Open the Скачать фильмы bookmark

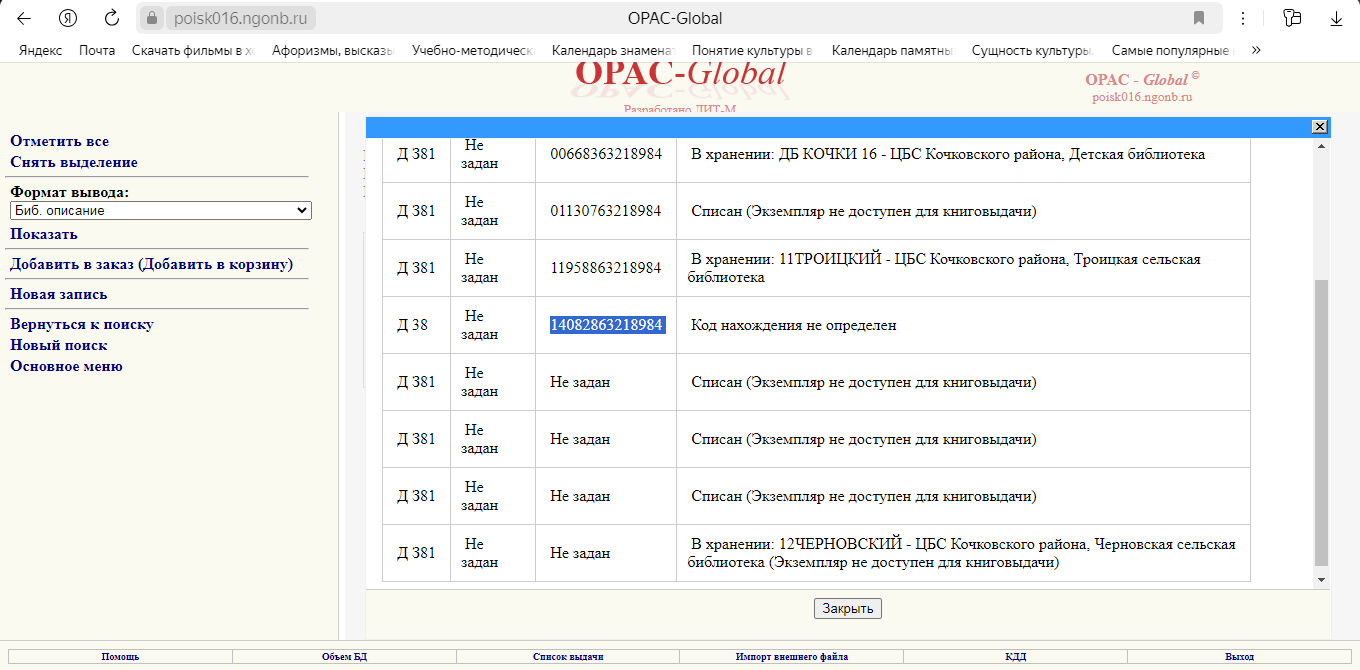(x=194, y=50)
